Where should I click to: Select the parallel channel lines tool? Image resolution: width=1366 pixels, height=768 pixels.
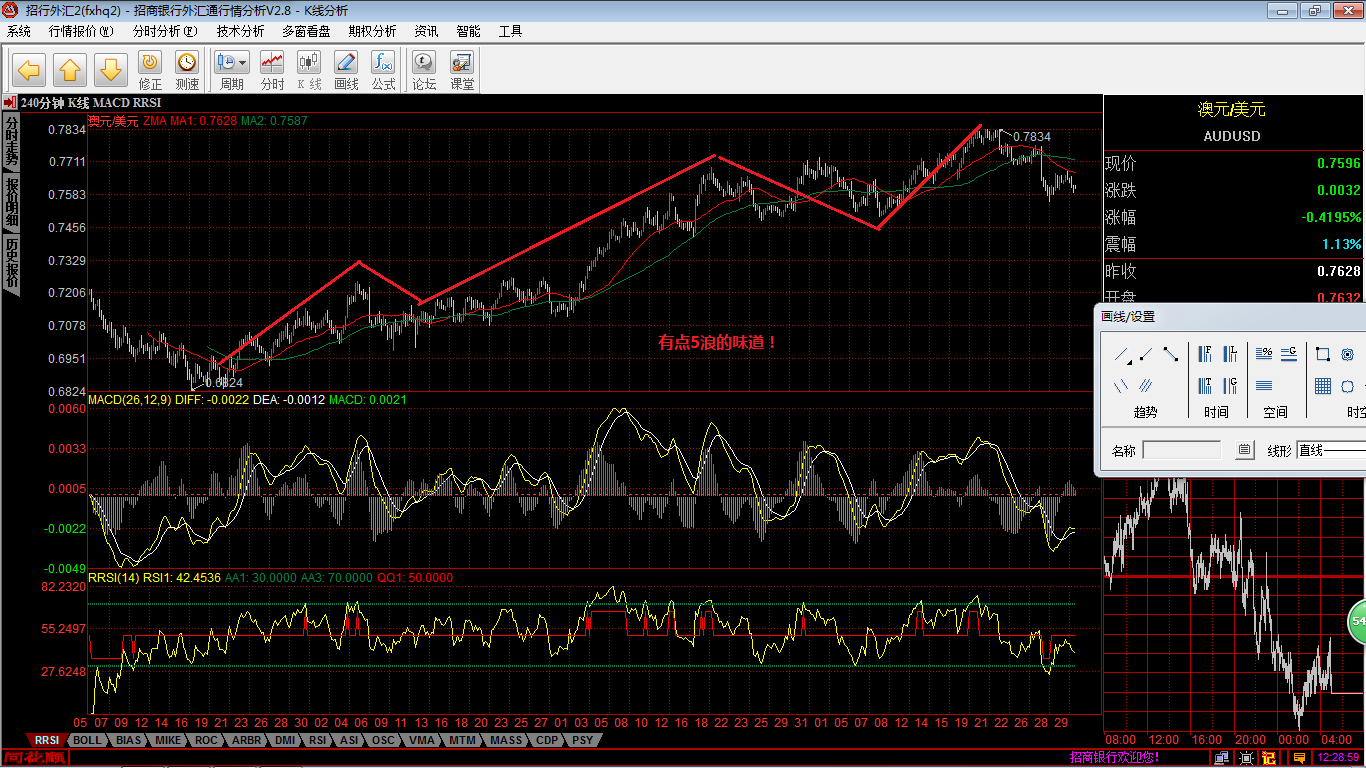point(1121,386)
